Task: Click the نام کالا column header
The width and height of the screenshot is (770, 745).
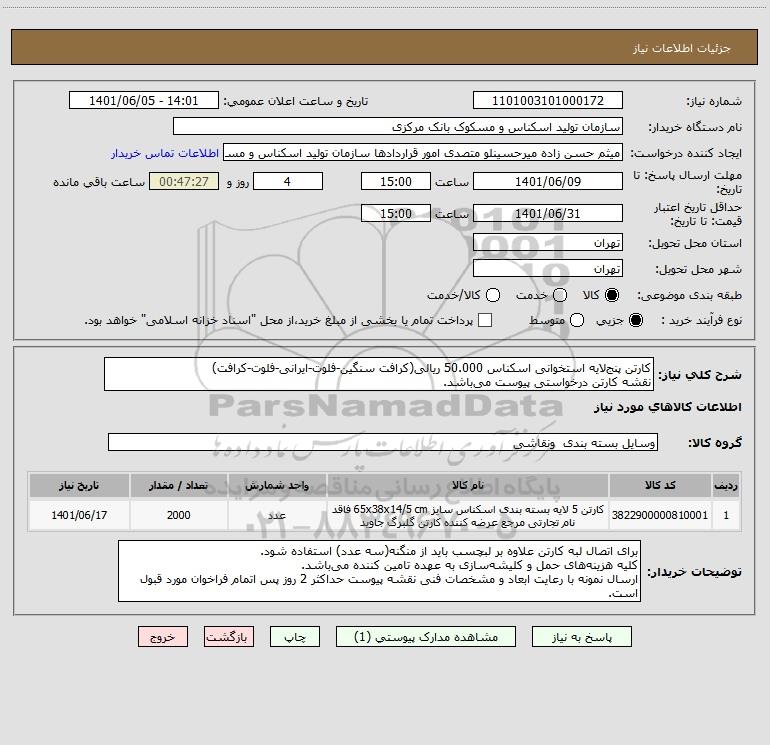Action: pos(468,485)
